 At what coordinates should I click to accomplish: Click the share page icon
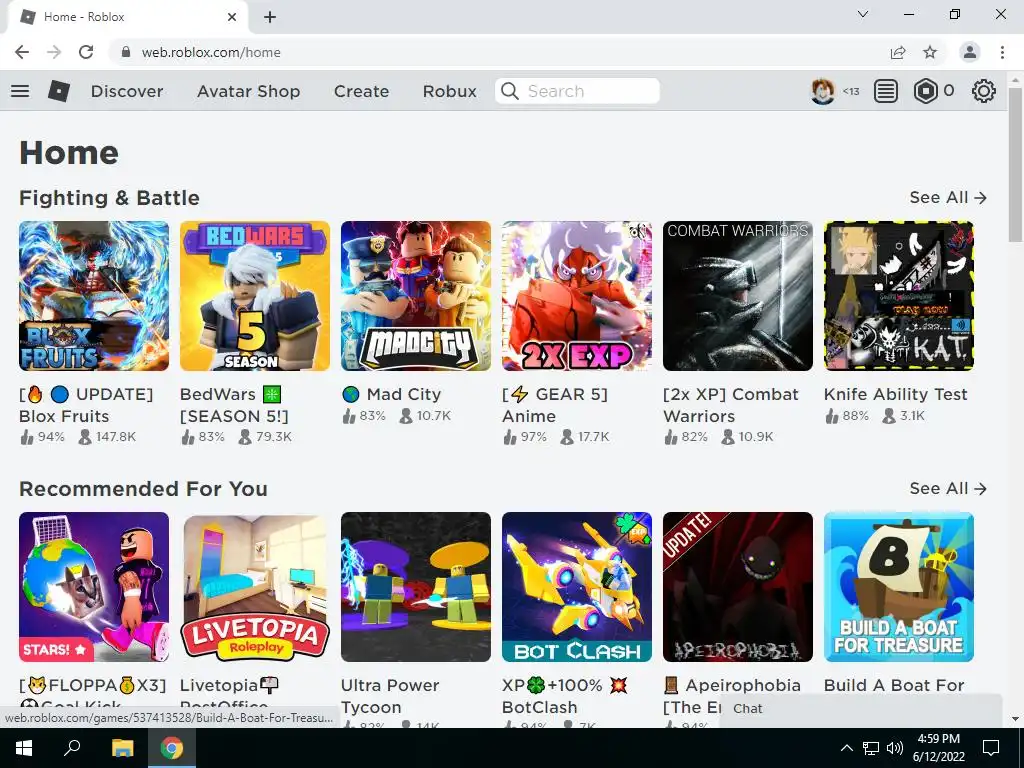coord(898,52)
